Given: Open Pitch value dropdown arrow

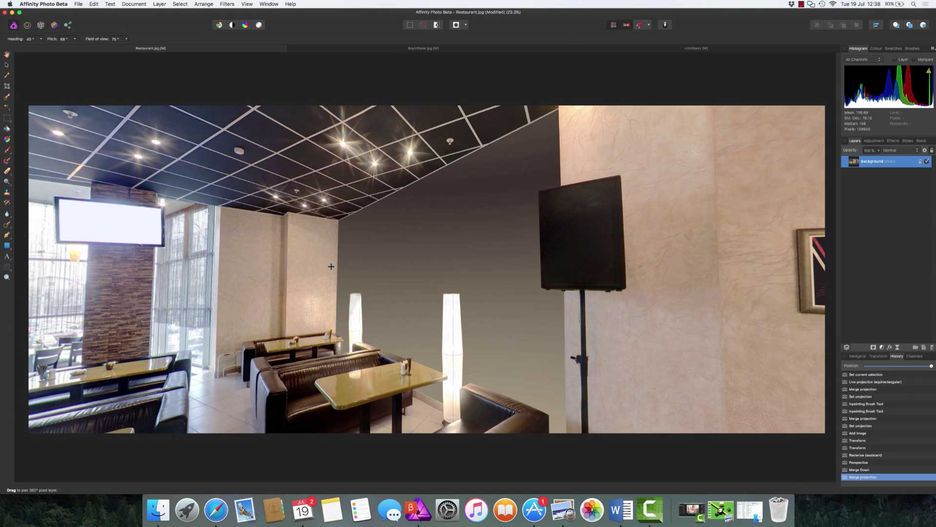Looking at the screenshot, I should tap(75, 39).
